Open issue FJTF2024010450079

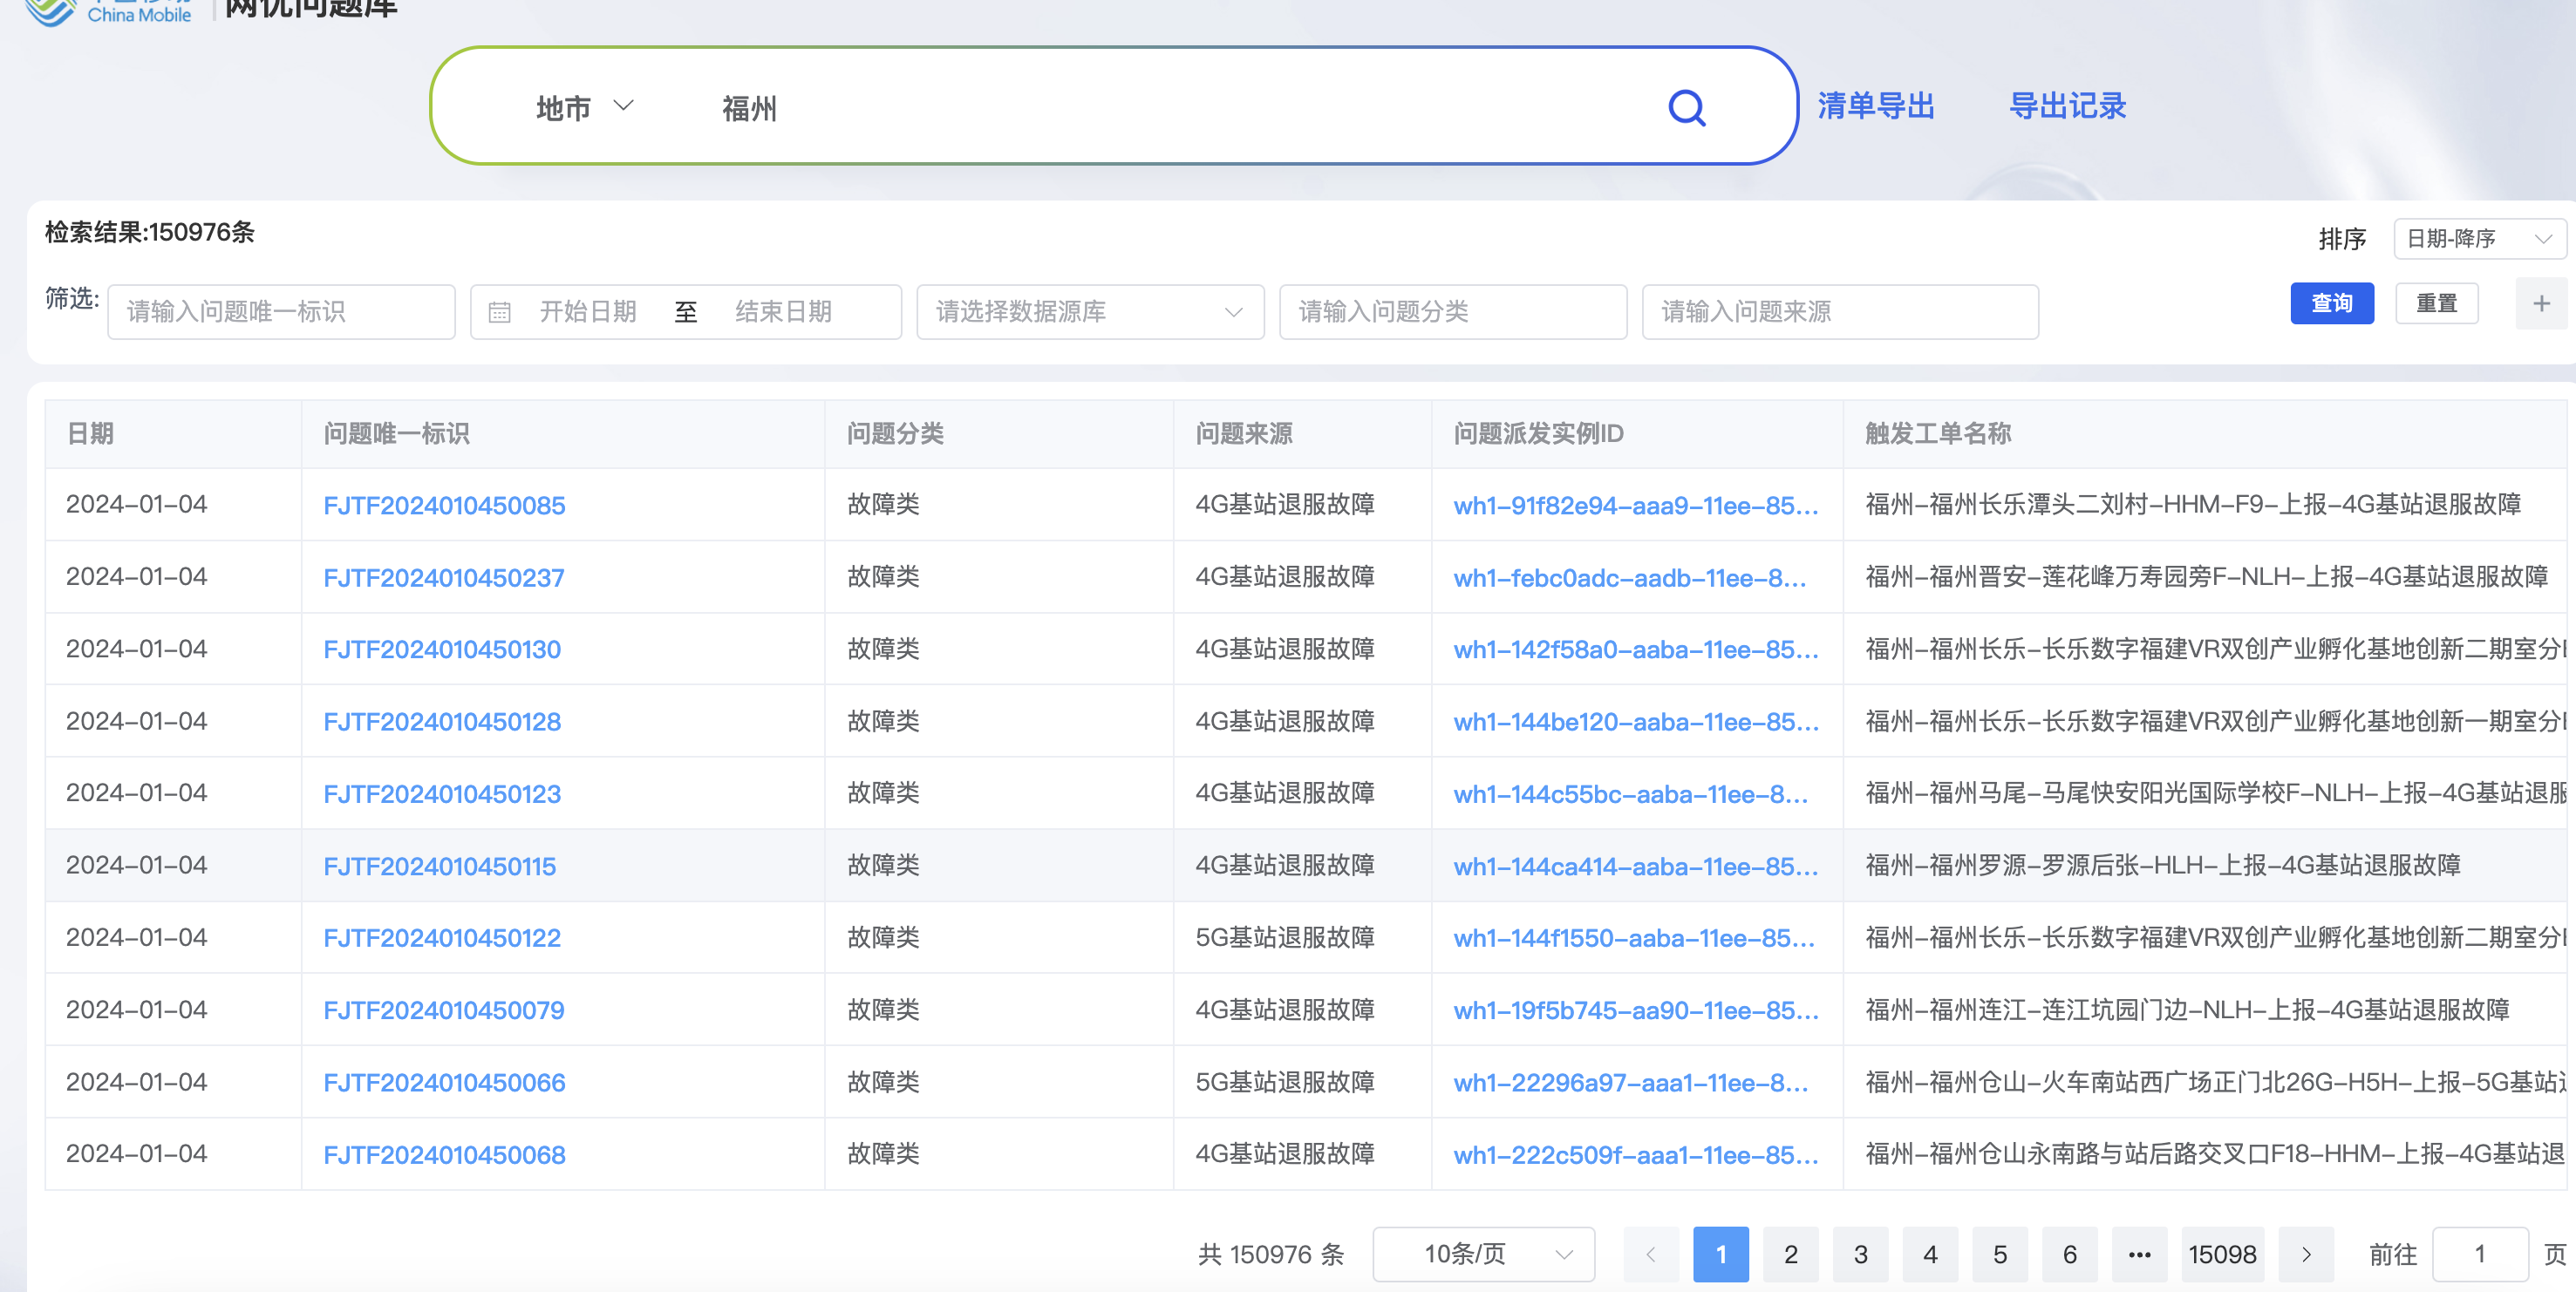[444, 1010]
